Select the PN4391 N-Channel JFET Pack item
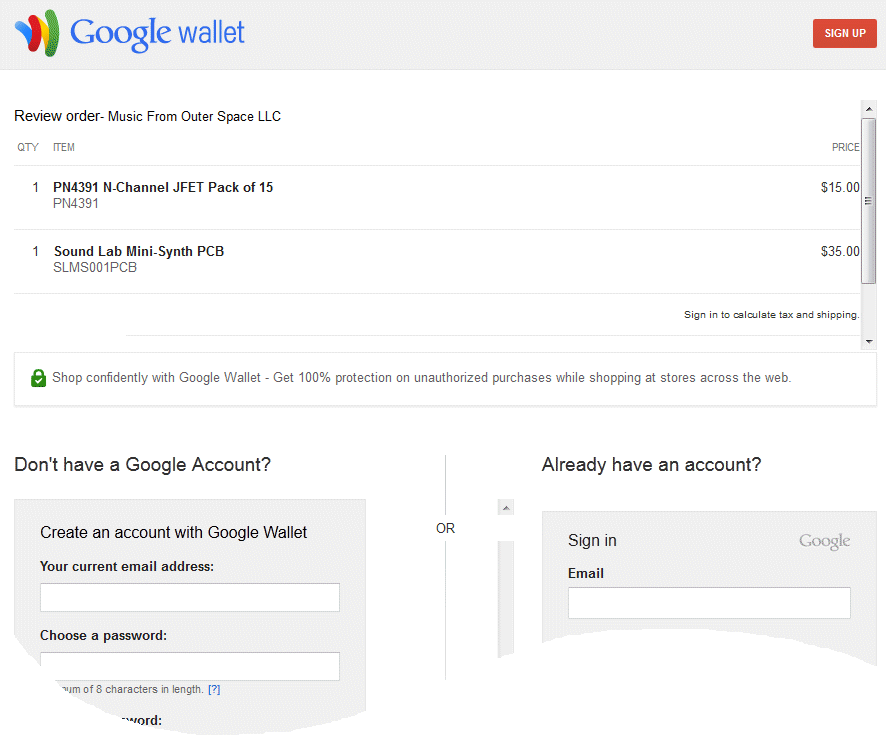Image resolution: width=886 pixels, height=745 pixels. point(163,187)
